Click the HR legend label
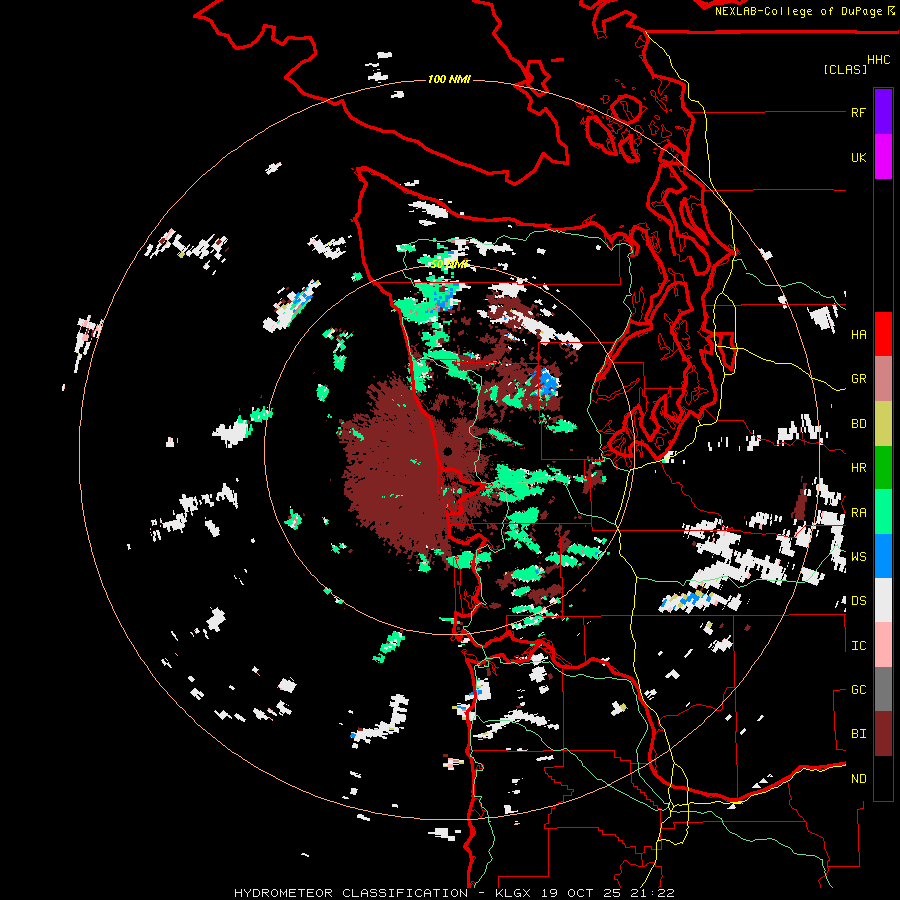The width and height of the screenshot is (900, 900). tap(858, 468)
